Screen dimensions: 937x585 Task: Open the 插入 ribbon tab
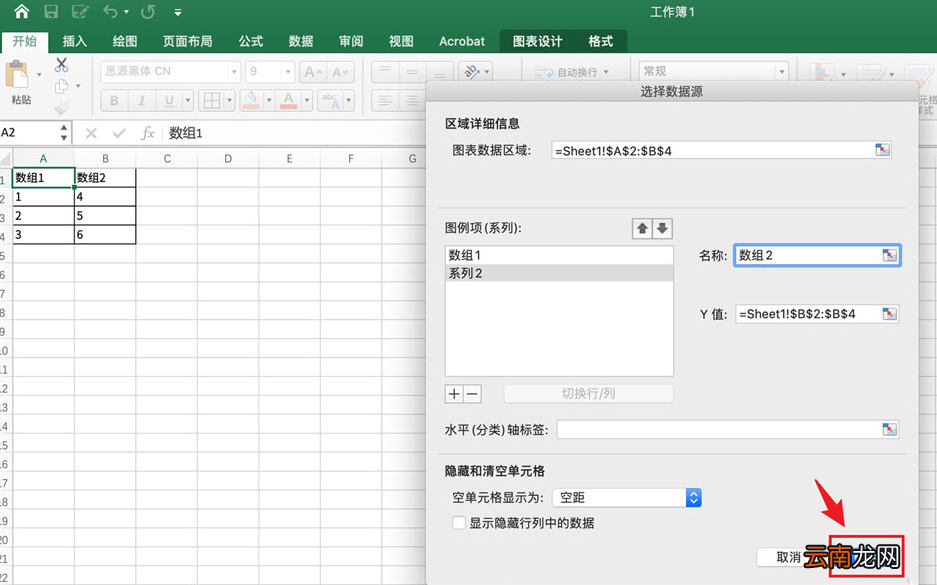point(75,41)
